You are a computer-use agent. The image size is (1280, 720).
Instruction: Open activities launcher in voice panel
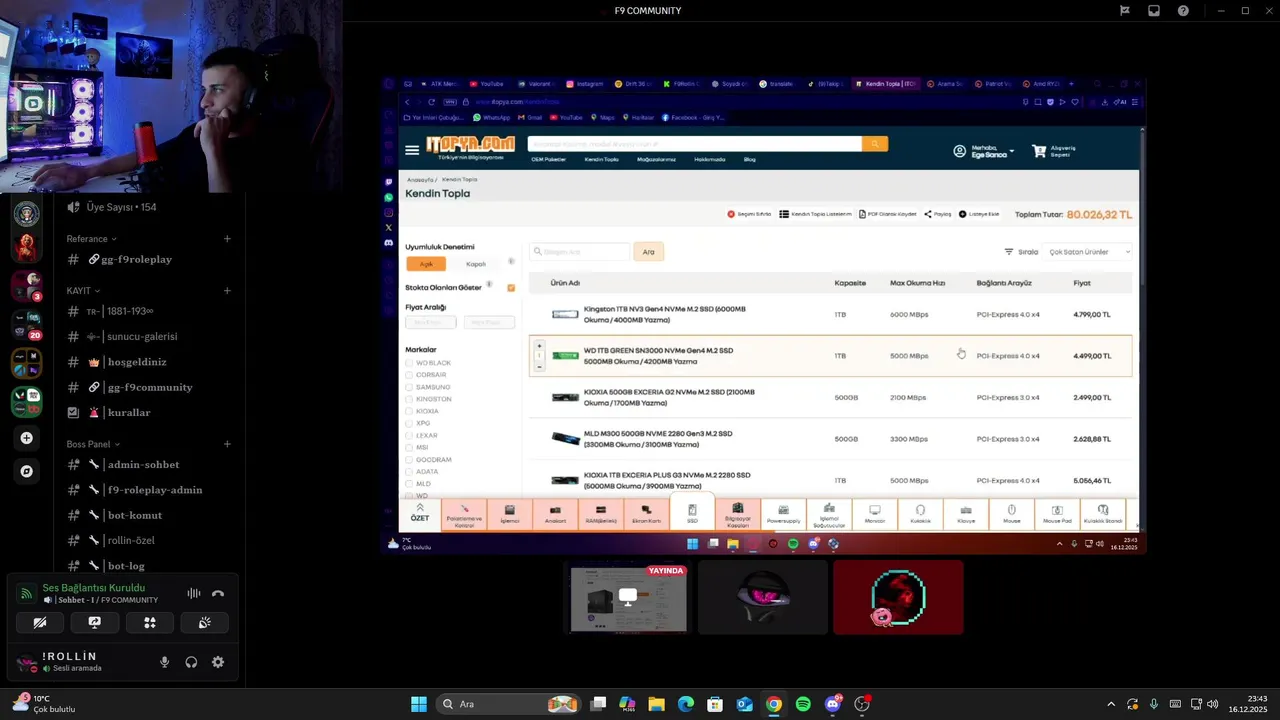coord(150,622)
